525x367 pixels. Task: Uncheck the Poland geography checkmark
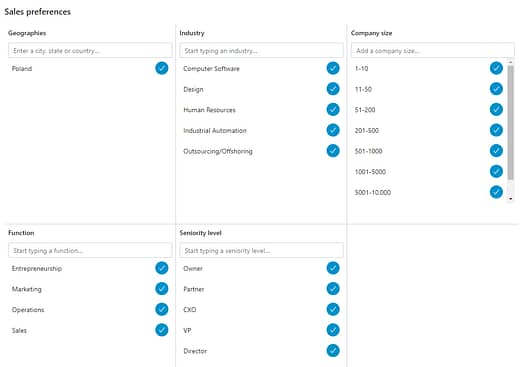tap(162, 68)
